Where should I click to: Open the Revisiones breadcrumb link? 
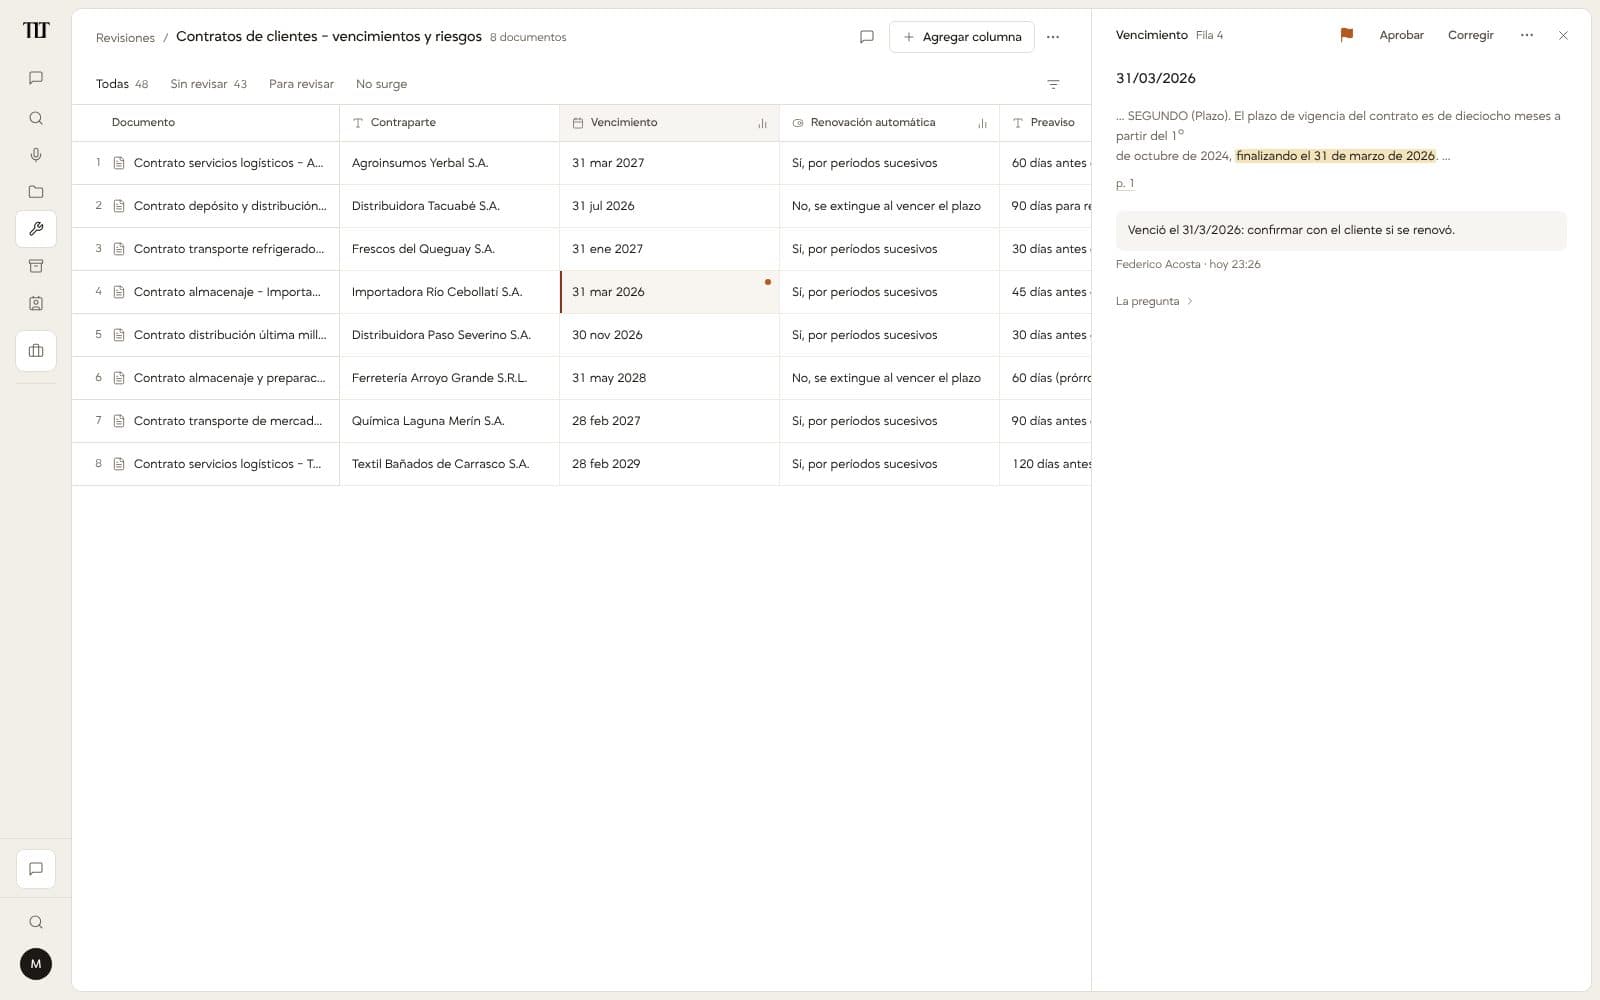[x=125, y=38]
